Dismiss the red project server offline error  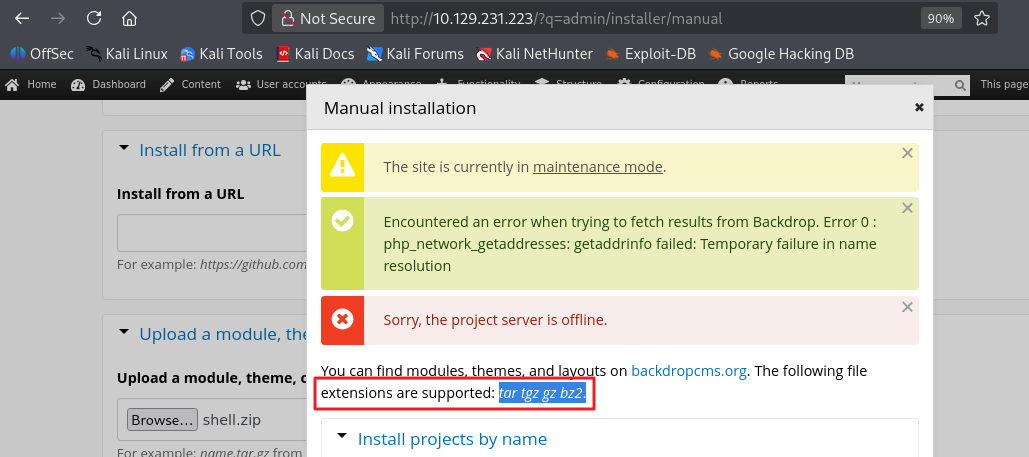(907, 307)
